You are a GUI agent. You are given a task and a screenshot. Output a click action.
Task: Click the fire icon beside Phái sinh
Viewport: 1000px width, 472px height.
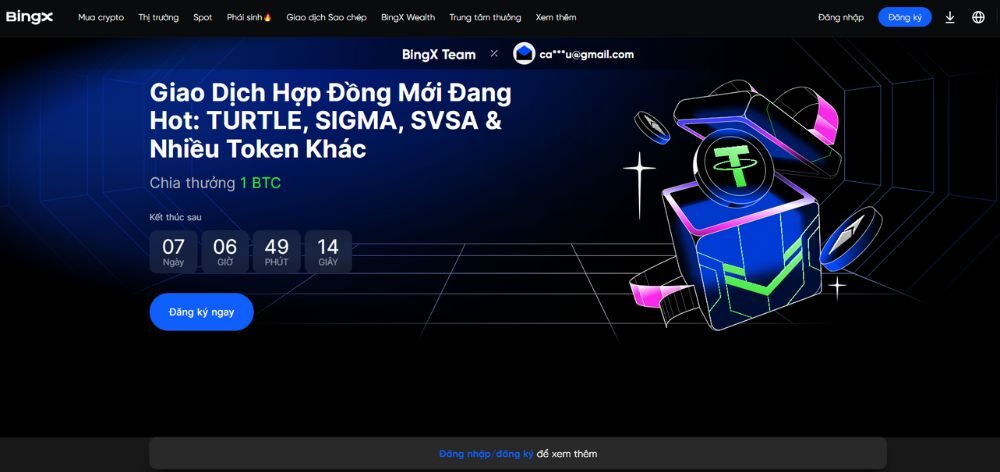coord(267,17)
